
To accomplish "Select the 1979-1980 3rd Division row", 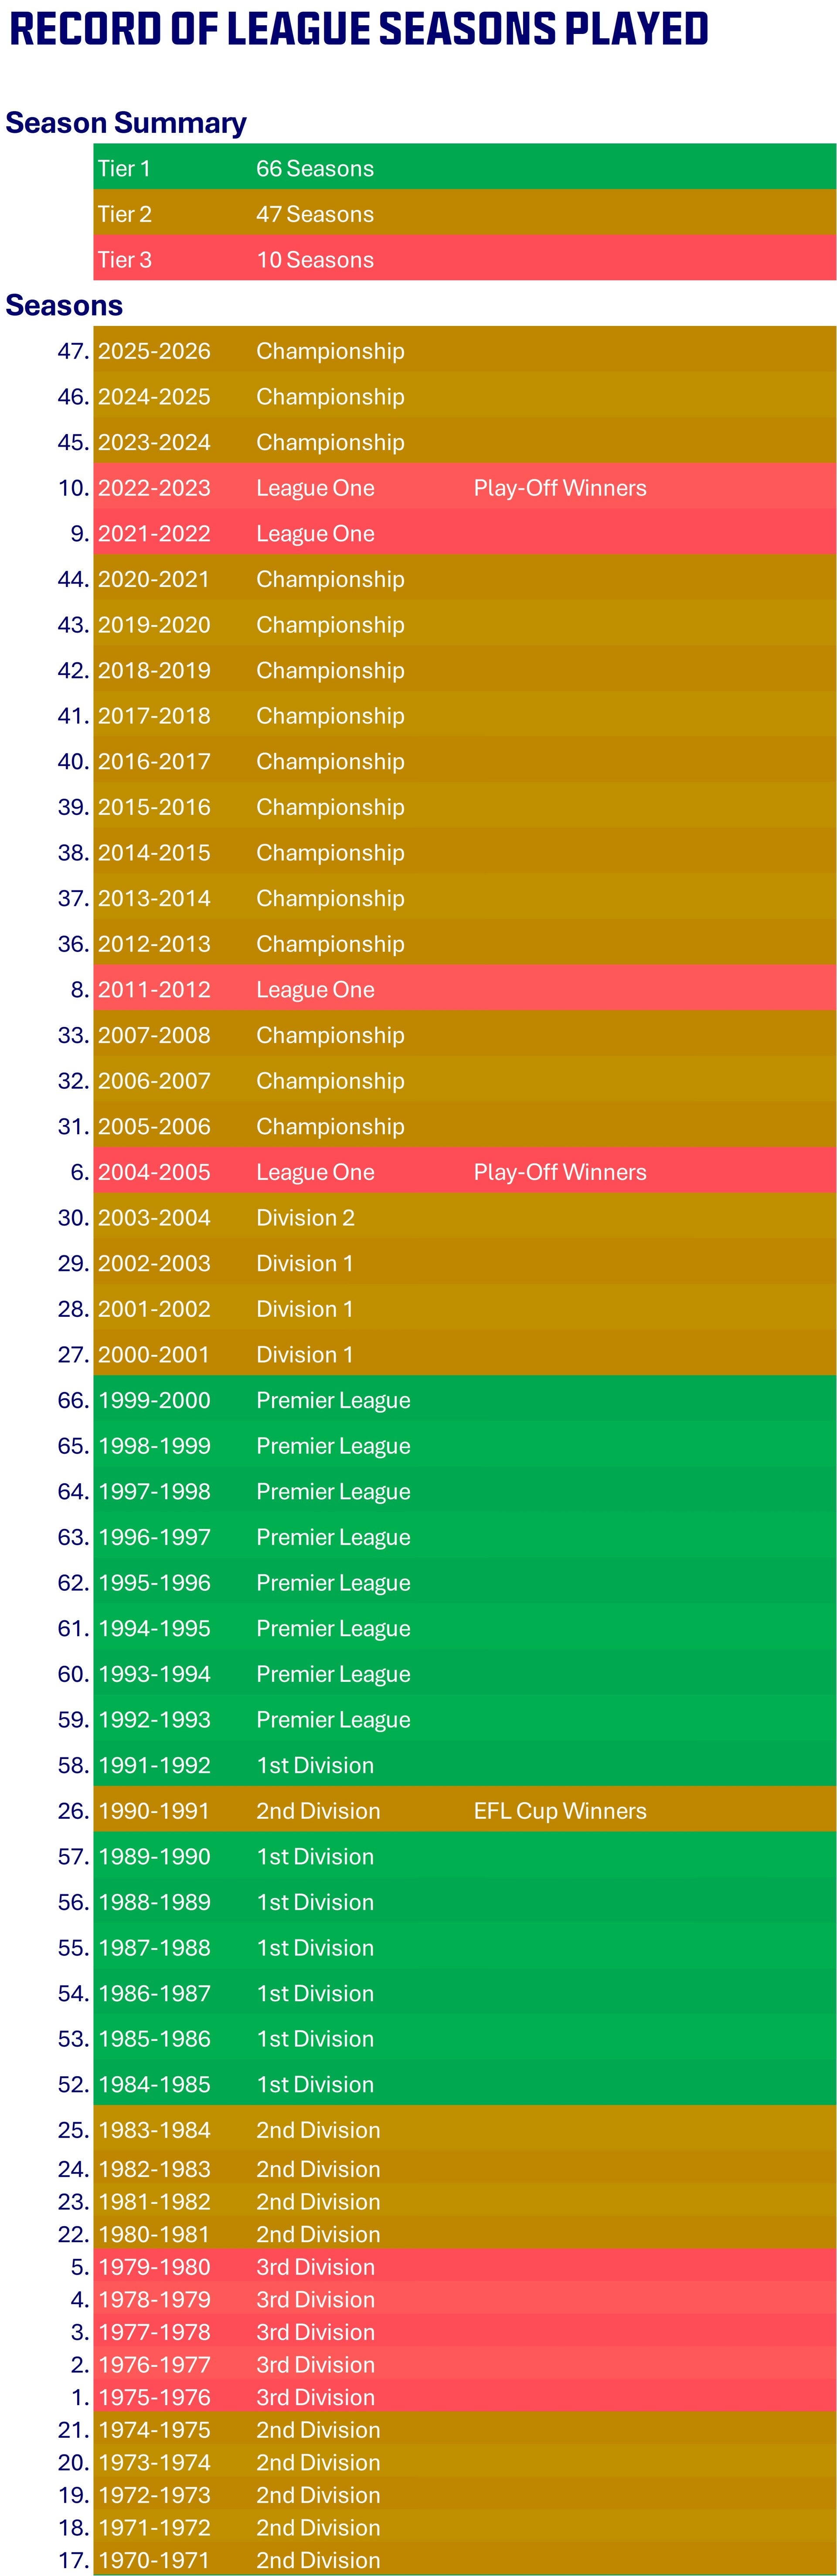I will pyautogui.click(x=465, y=2267).
